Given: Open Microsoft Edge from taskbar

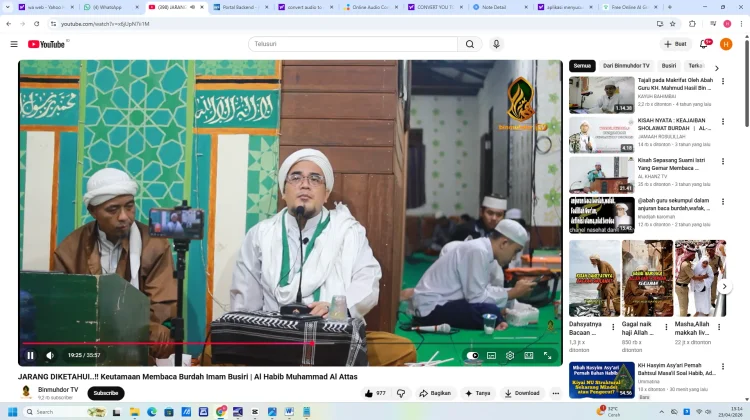Looking at the screenshot, I should tap(152, 412).
